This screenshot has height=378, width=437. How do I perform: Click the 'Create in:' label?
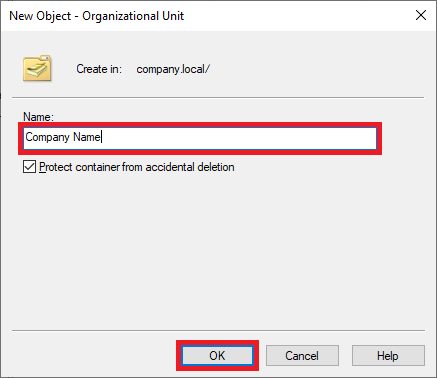tap(99, 69)
